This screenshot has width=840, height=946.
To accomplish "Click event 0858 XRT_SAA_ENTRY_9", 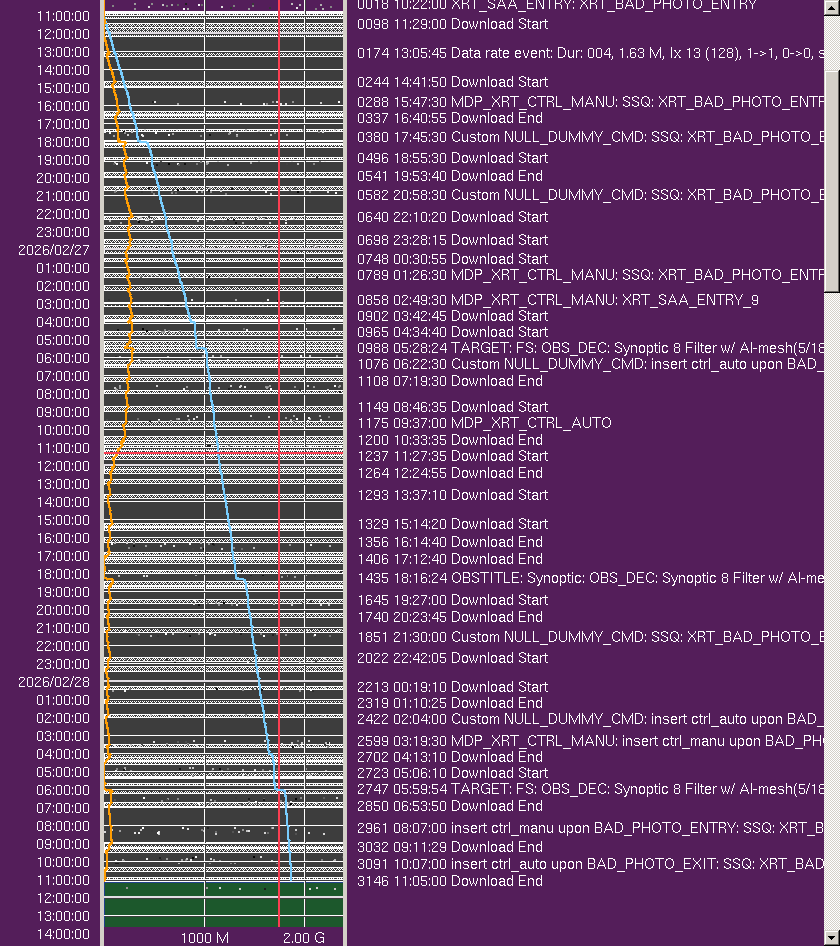I will (x=558, y=300).
